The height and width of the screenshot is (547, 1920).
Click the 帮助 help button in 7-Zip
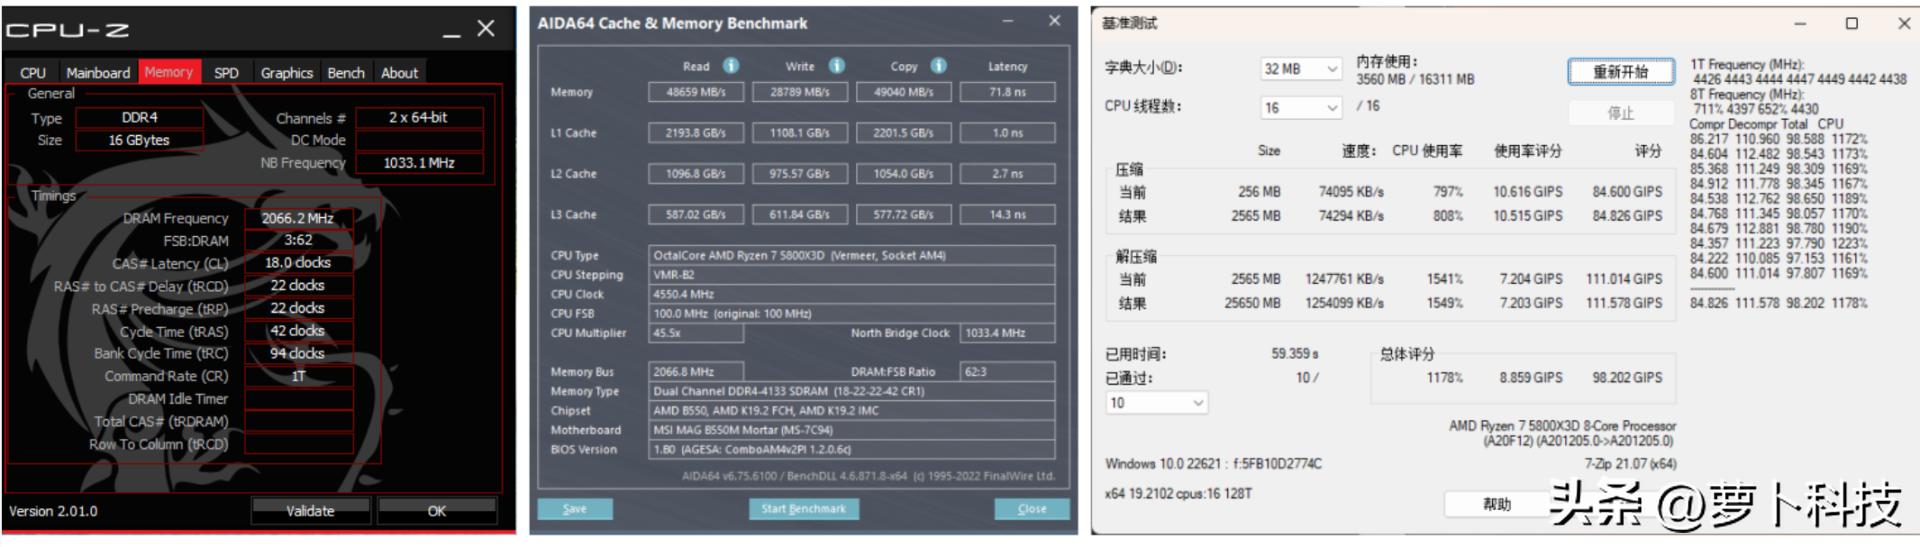1497,504
